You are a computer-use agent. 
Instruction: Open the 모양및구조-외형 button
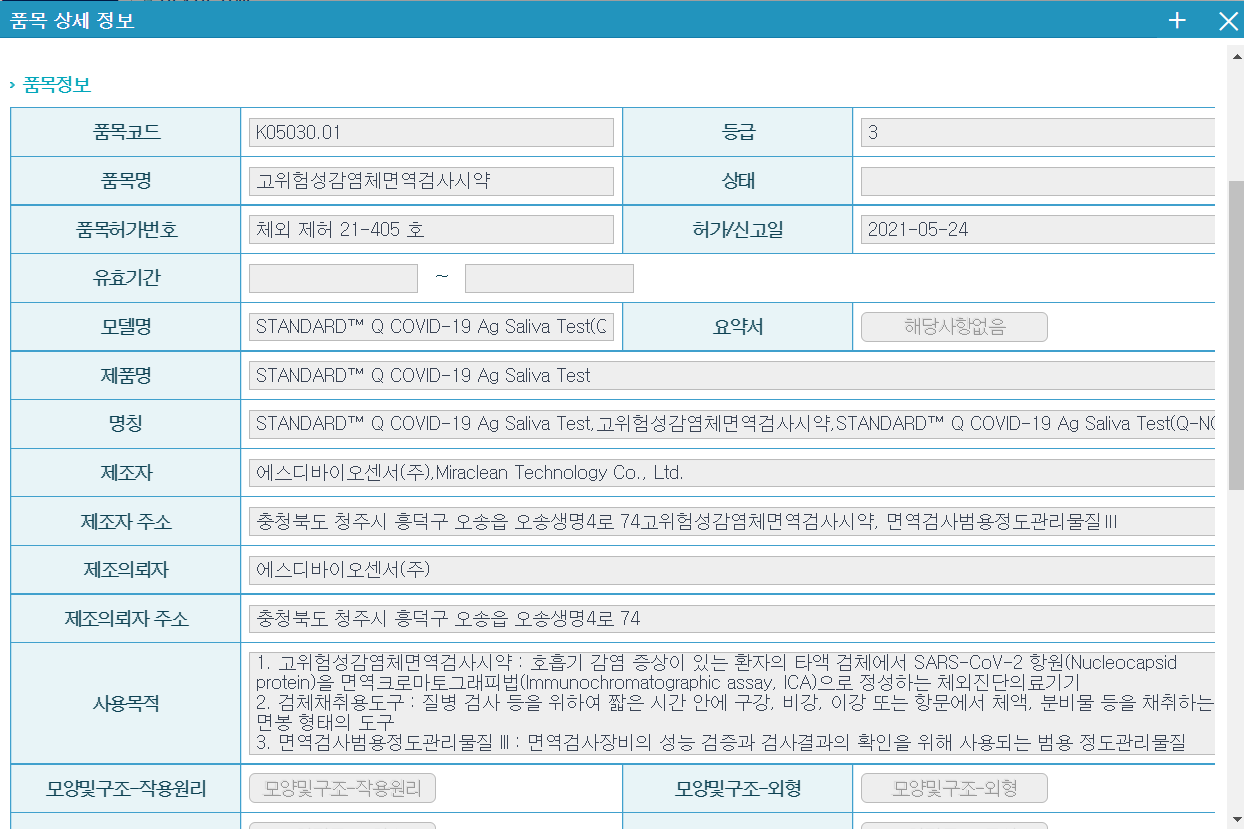954,788
